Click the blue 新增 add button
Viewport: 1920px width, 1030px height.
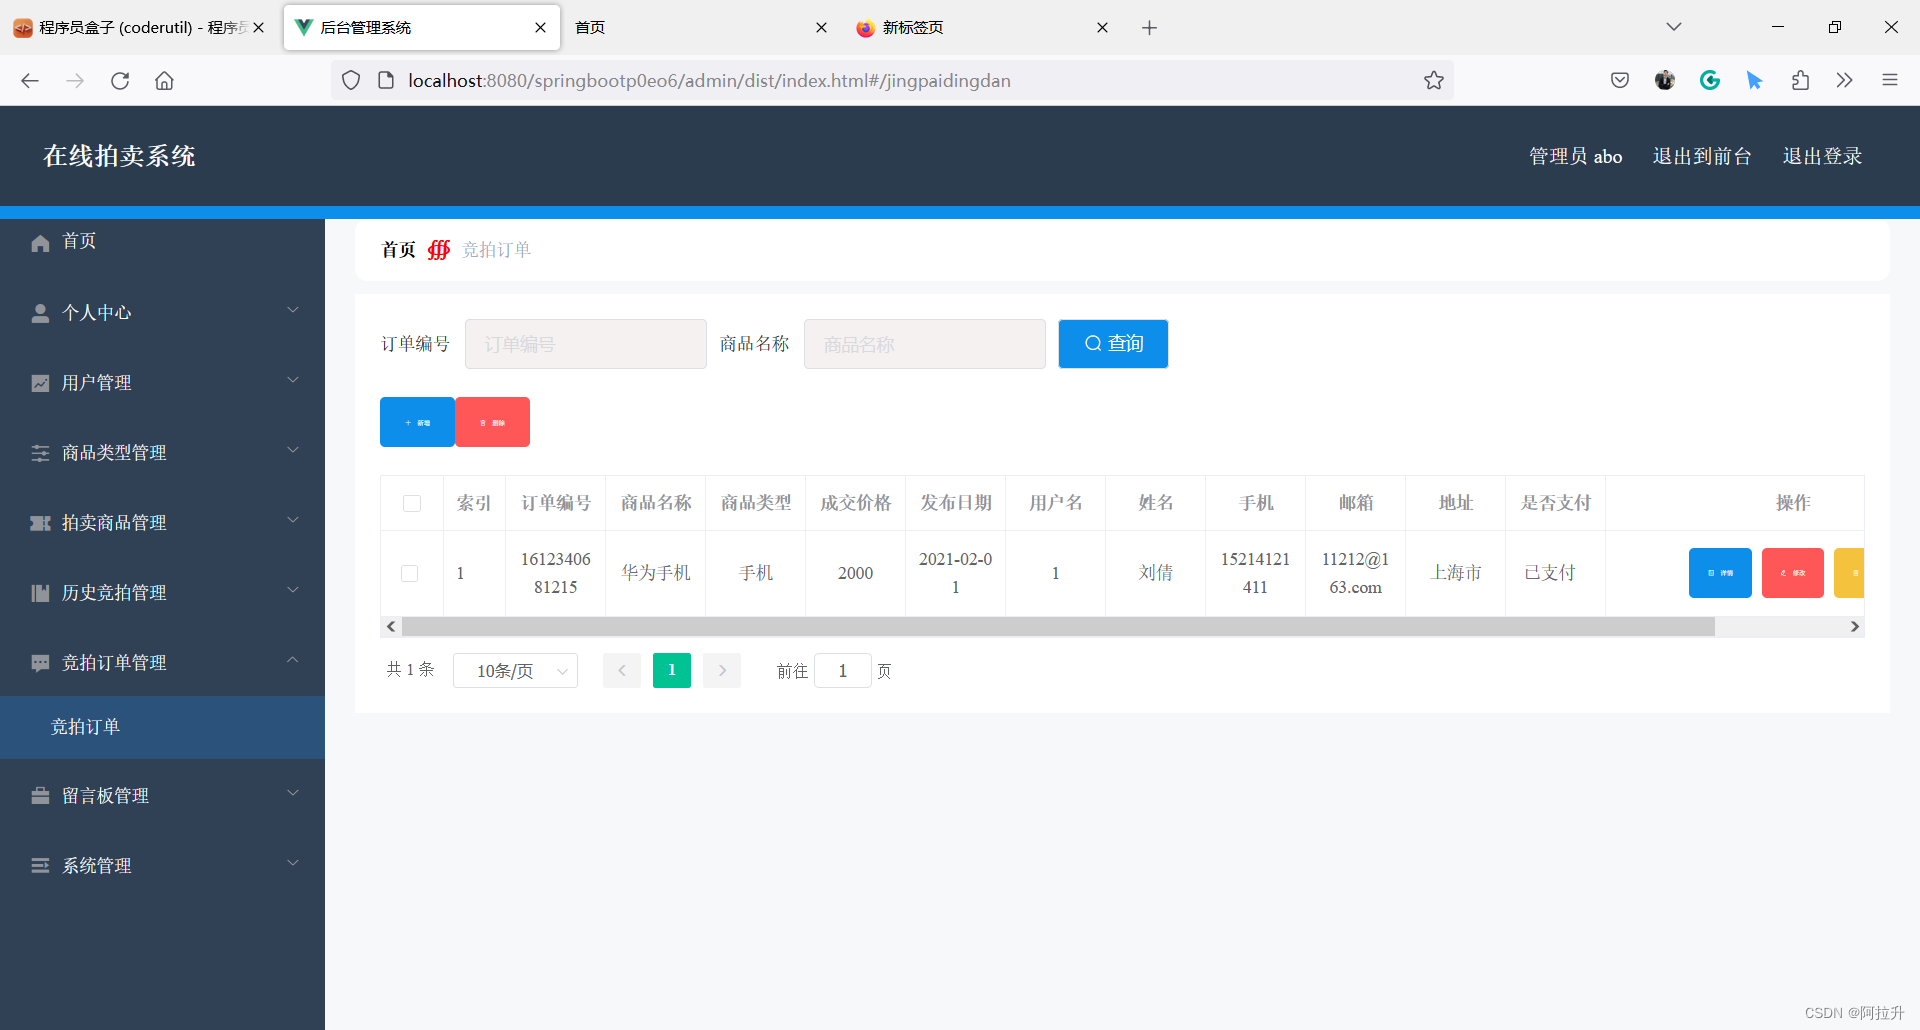click(x=417, y=422)
